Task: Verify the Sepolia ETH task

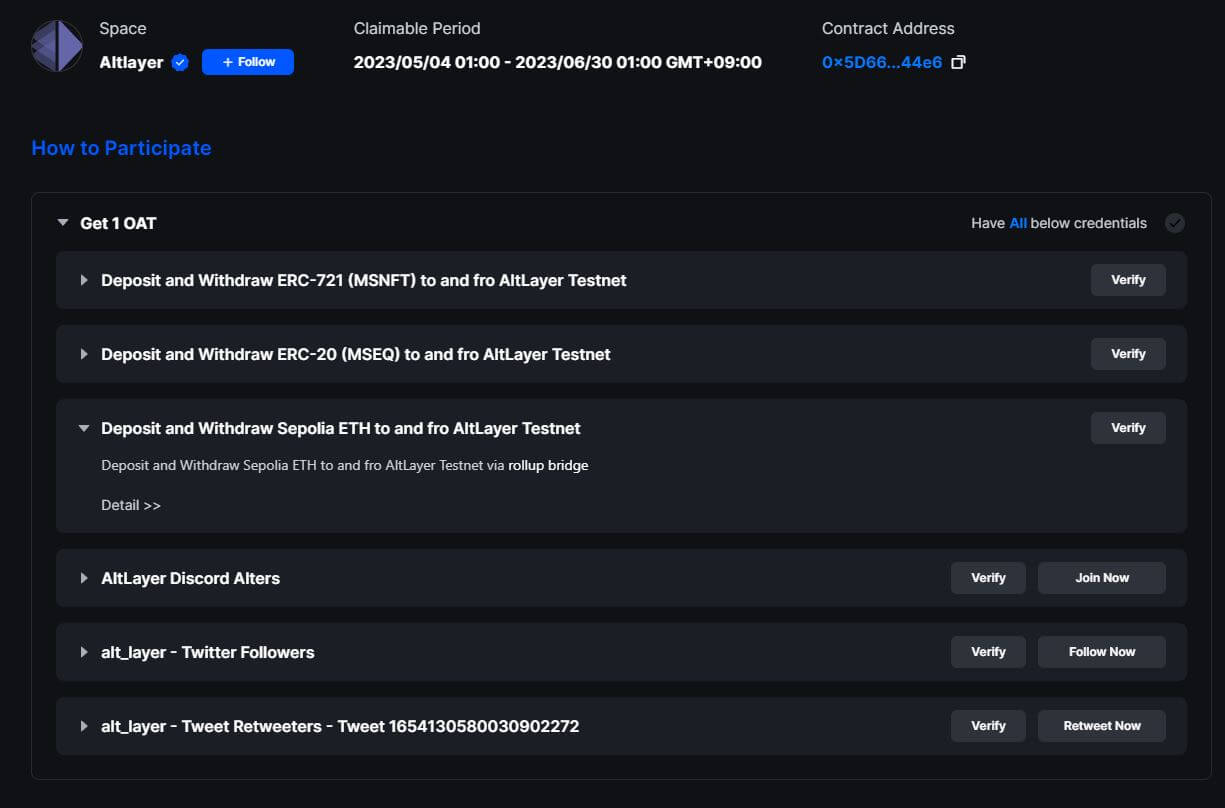Action: pyautogui.click(x=1128, y=428)
